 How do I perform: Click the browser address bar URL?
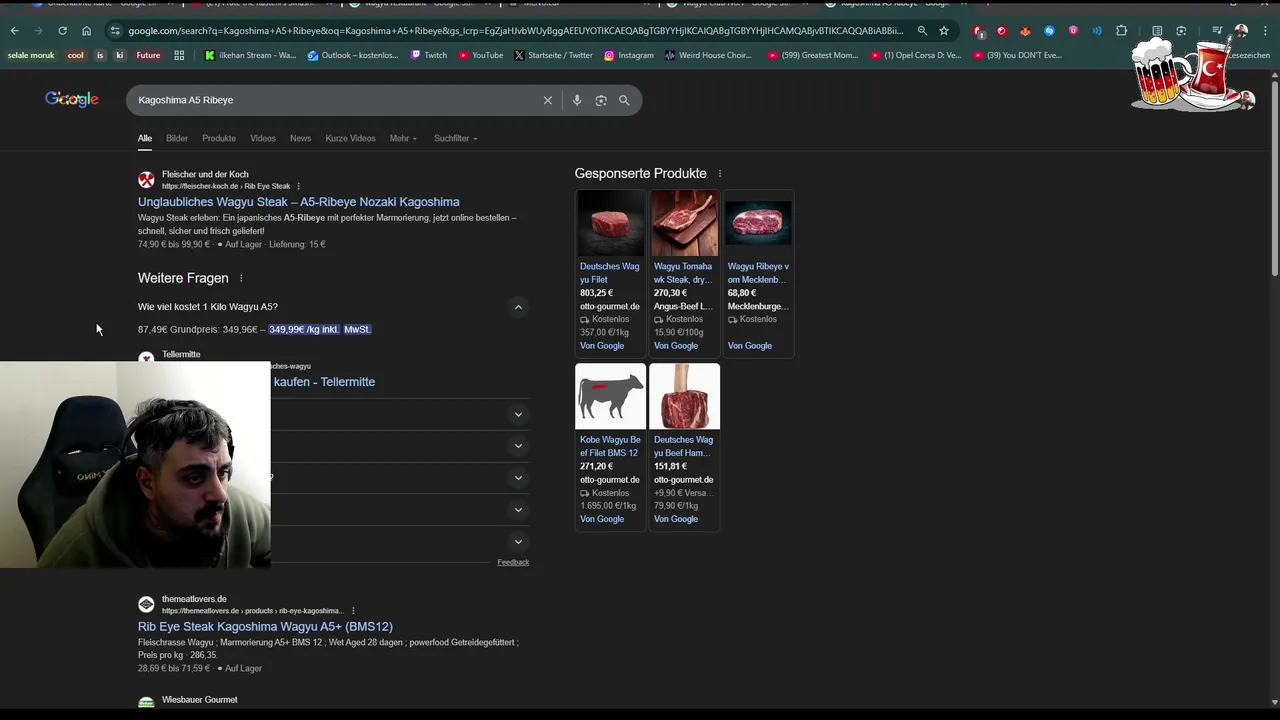point(515,31)
